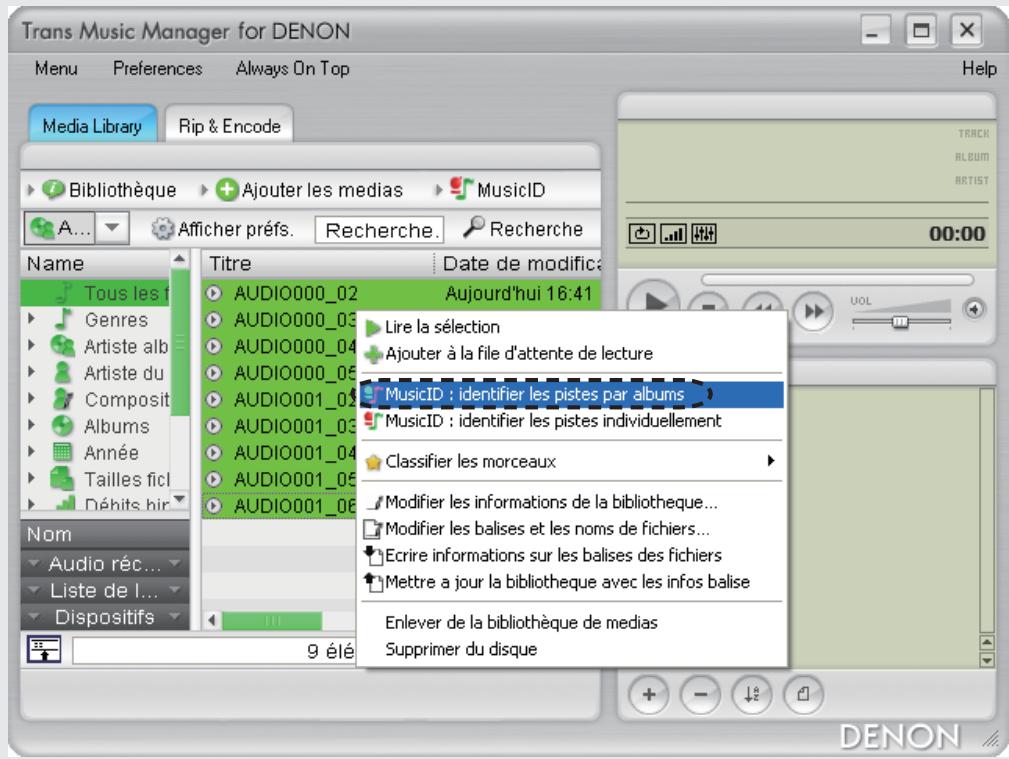
Task: Choose Enlever de la bibliothèque de medias
Action: pyautogui.click(x=573, y=623)
